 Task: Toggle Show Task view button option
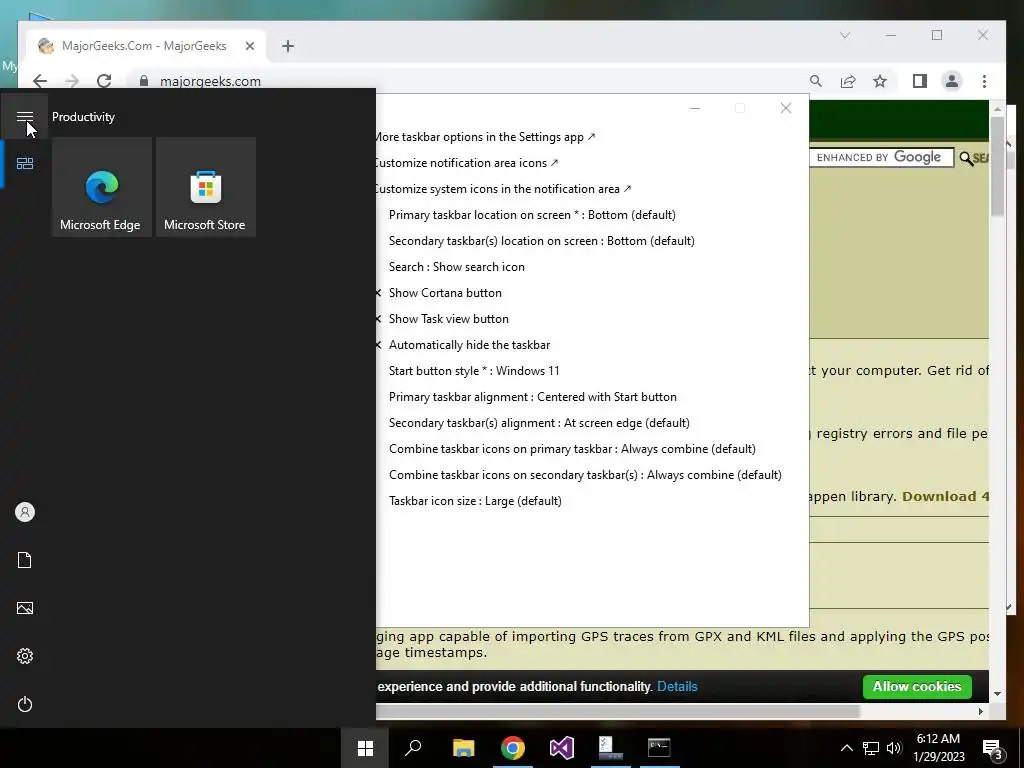449,319
